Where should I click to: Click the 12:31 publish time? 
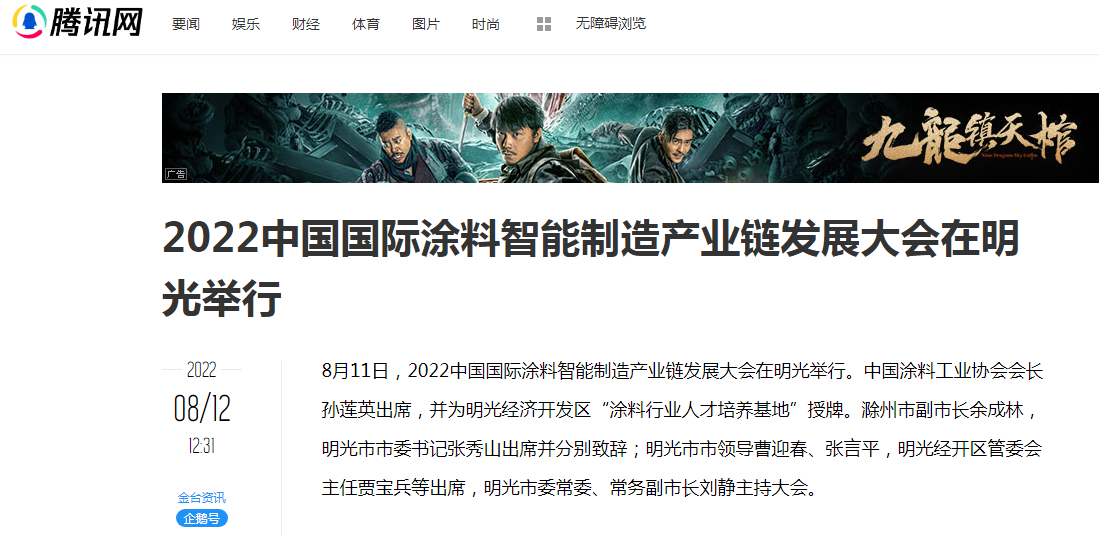coord(202,446)
